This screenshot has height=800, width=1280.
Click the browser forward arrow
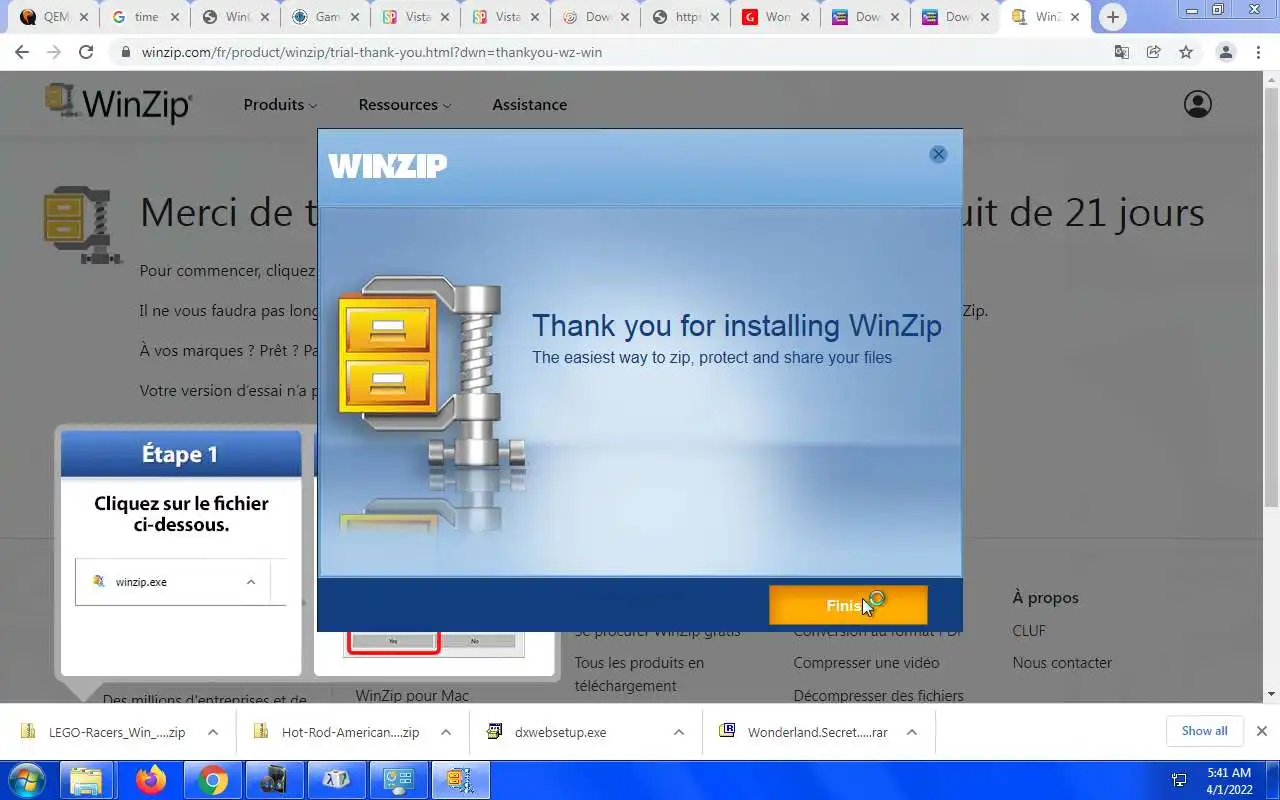(x=54, y=52)
